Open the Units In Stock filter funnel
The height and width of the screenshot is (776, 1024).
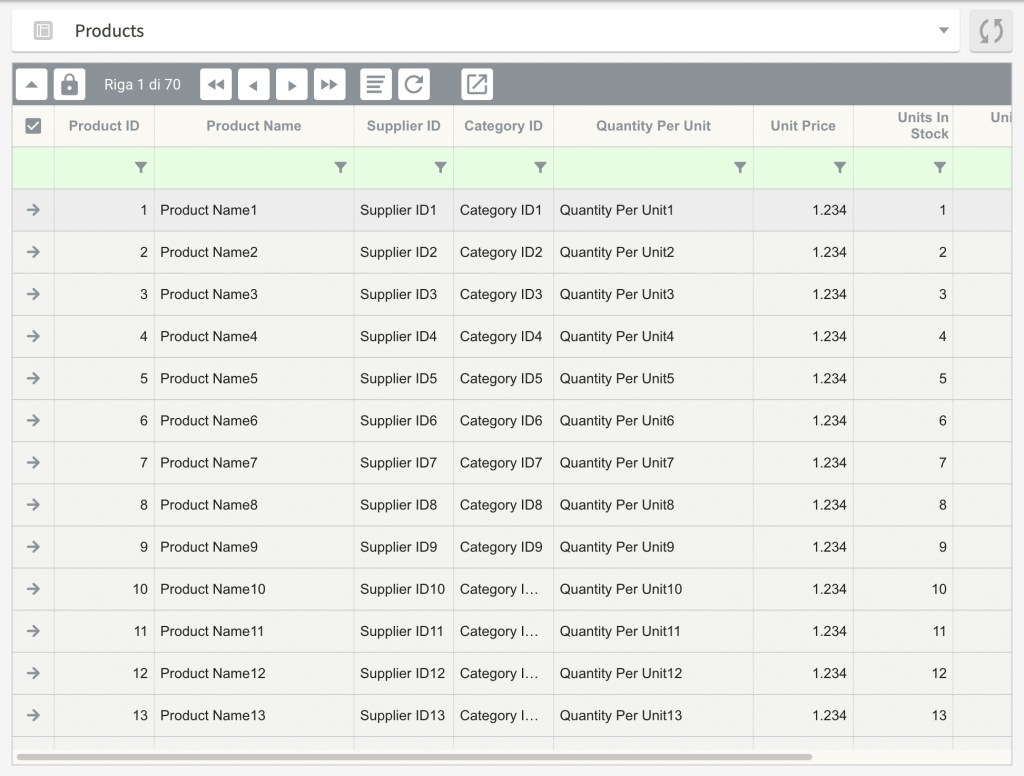(939, 168)
